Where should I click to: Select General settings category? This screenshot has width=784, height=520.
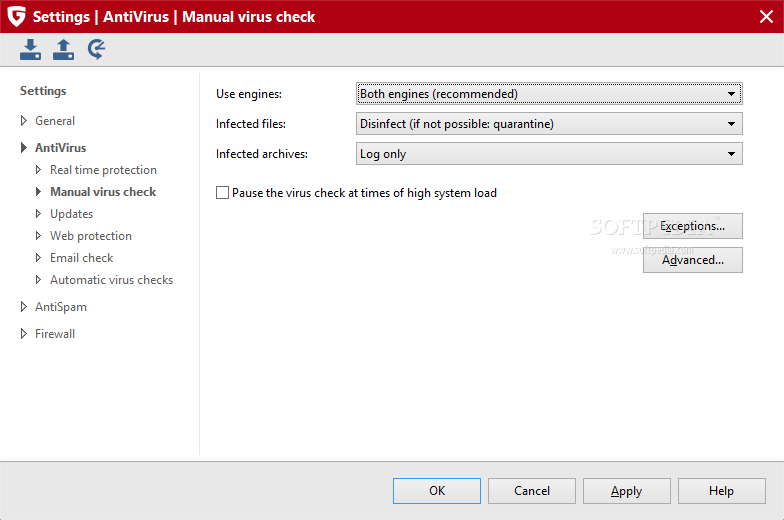click(x=55, y=120)
